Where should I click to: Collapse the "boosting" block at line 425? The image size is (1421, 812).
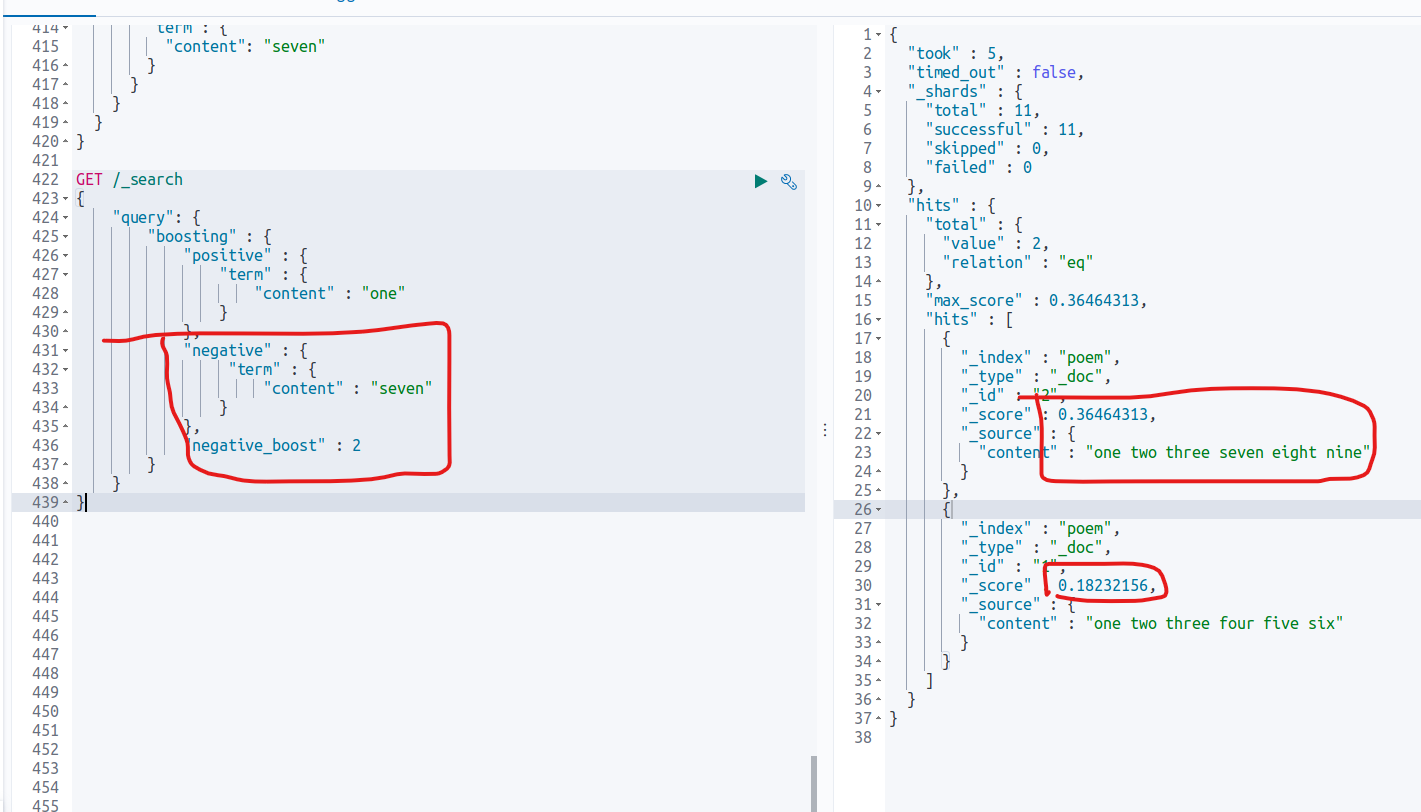(66, 237)
